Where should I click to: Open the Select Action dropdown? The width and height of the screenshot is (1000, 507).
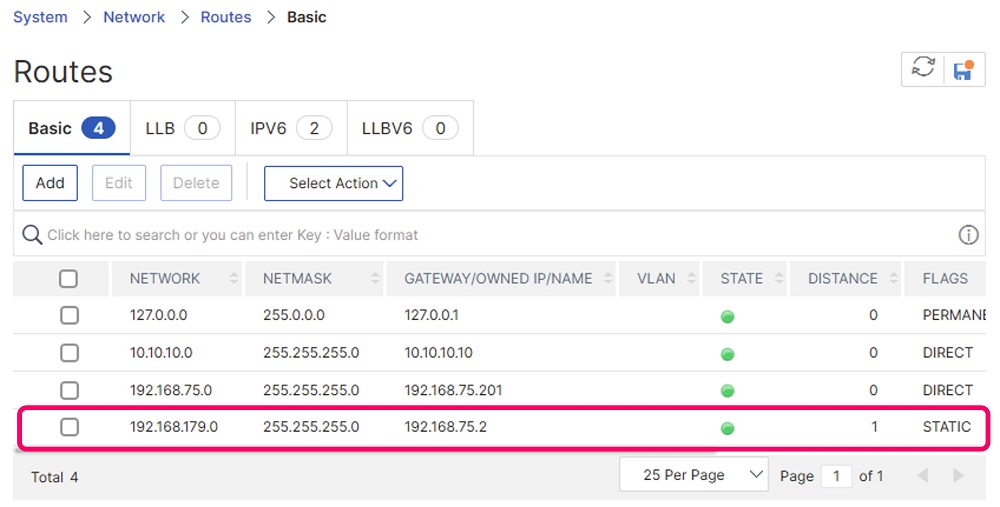point(334,183)
